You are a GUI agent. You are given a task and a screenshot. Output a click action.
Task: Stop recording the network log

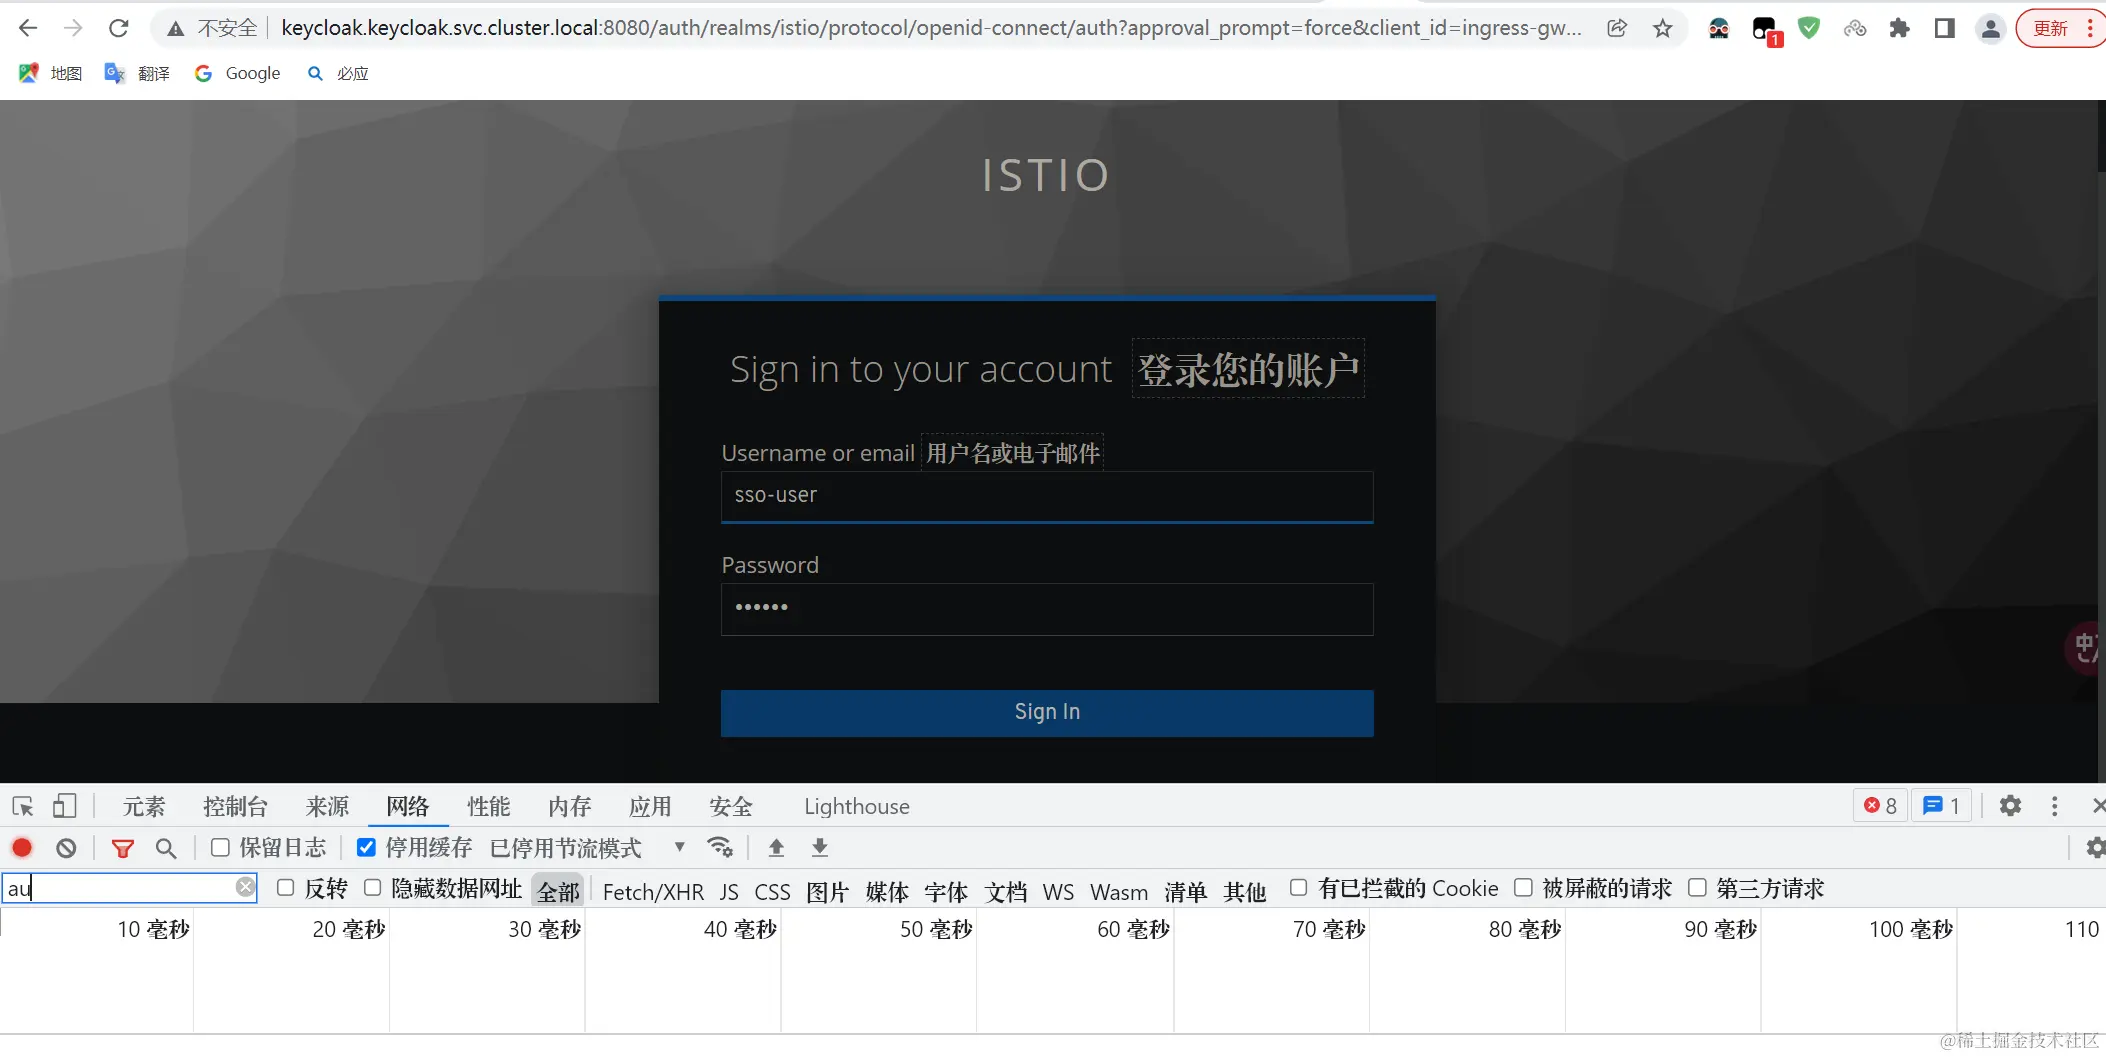(22, 848)
